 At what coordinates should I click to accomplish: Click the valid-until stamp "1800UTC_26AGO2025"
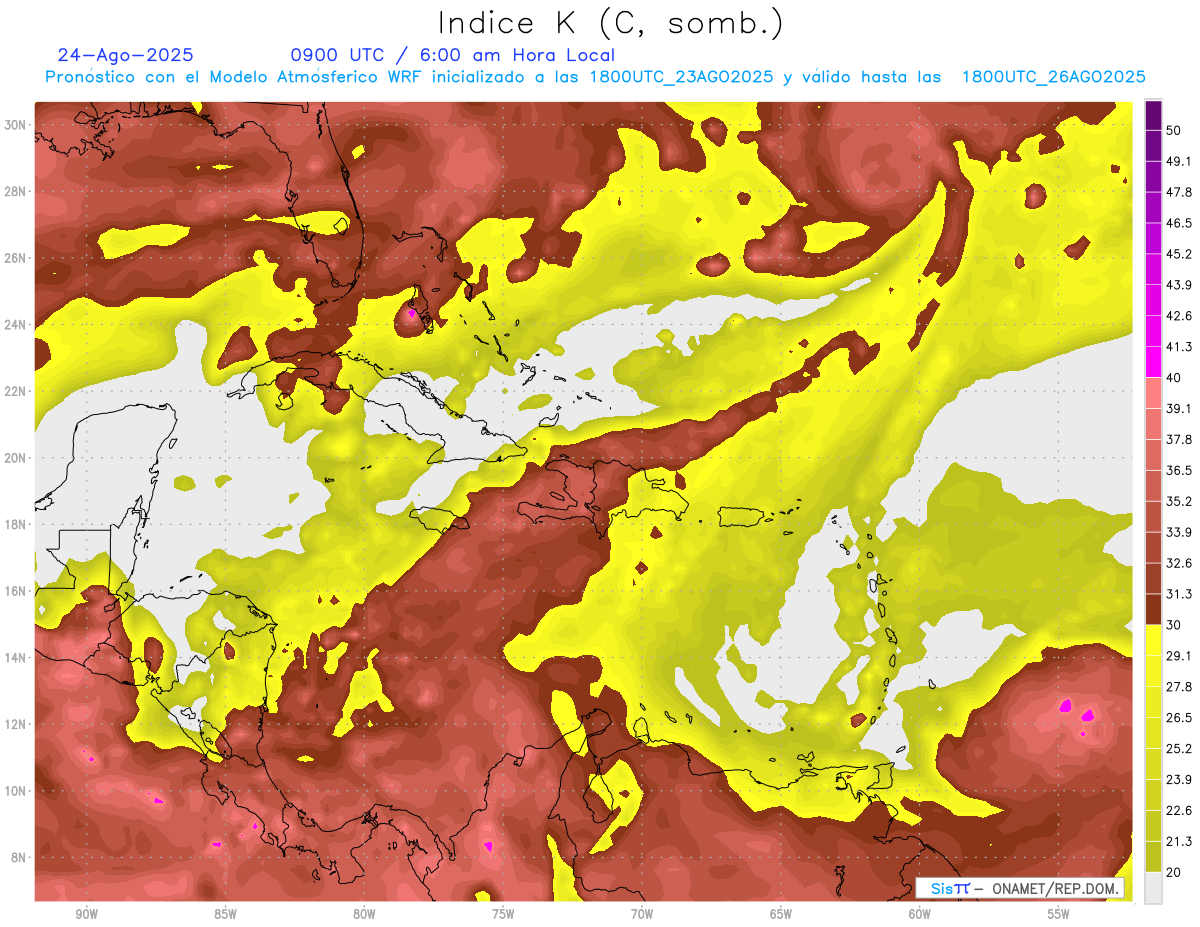tap(1053, 77)
